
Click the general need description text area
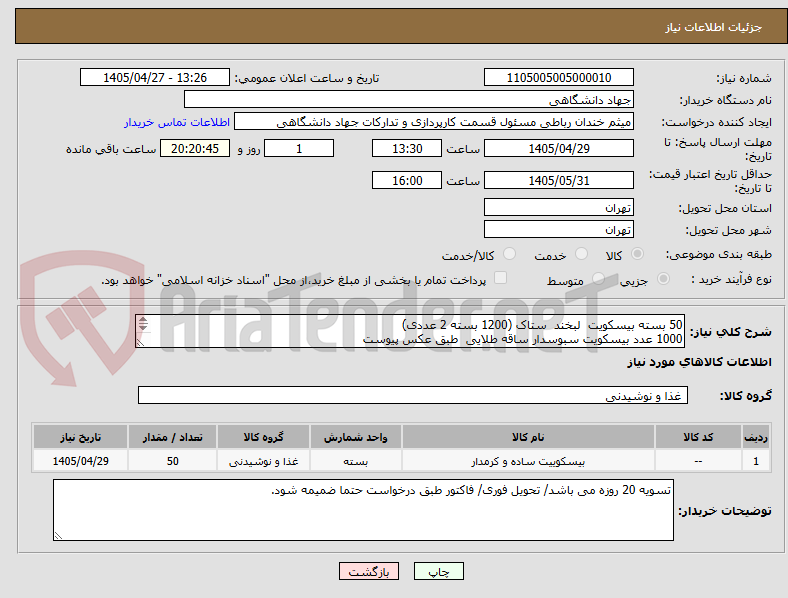pyautogui.click(x=410, y=331)
